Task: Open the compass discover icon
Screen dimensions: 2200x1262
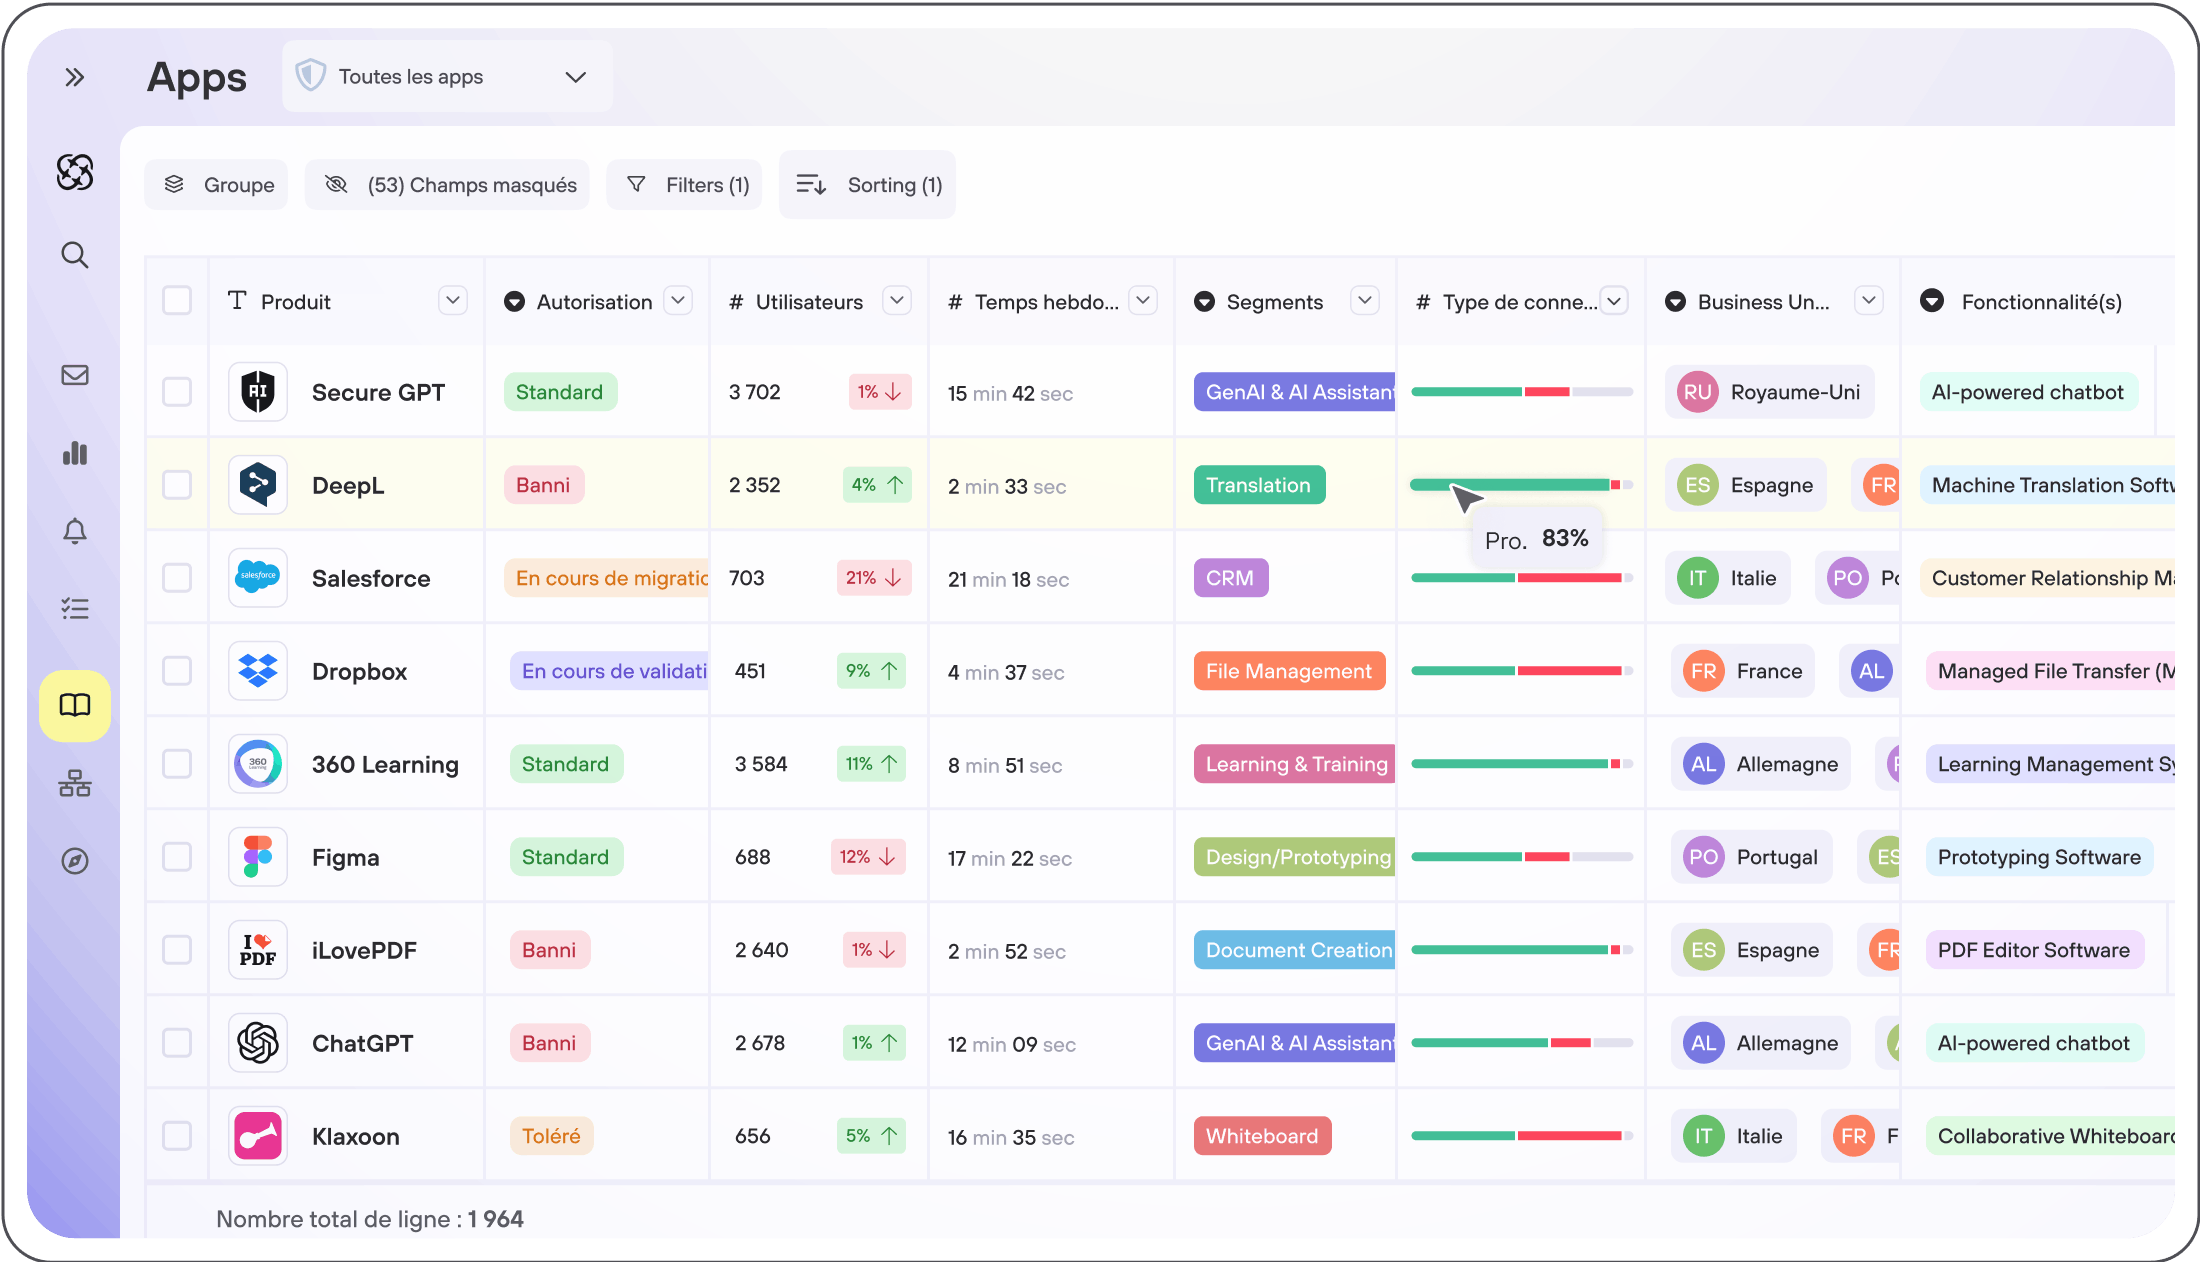Action: (x=75, y=861)
